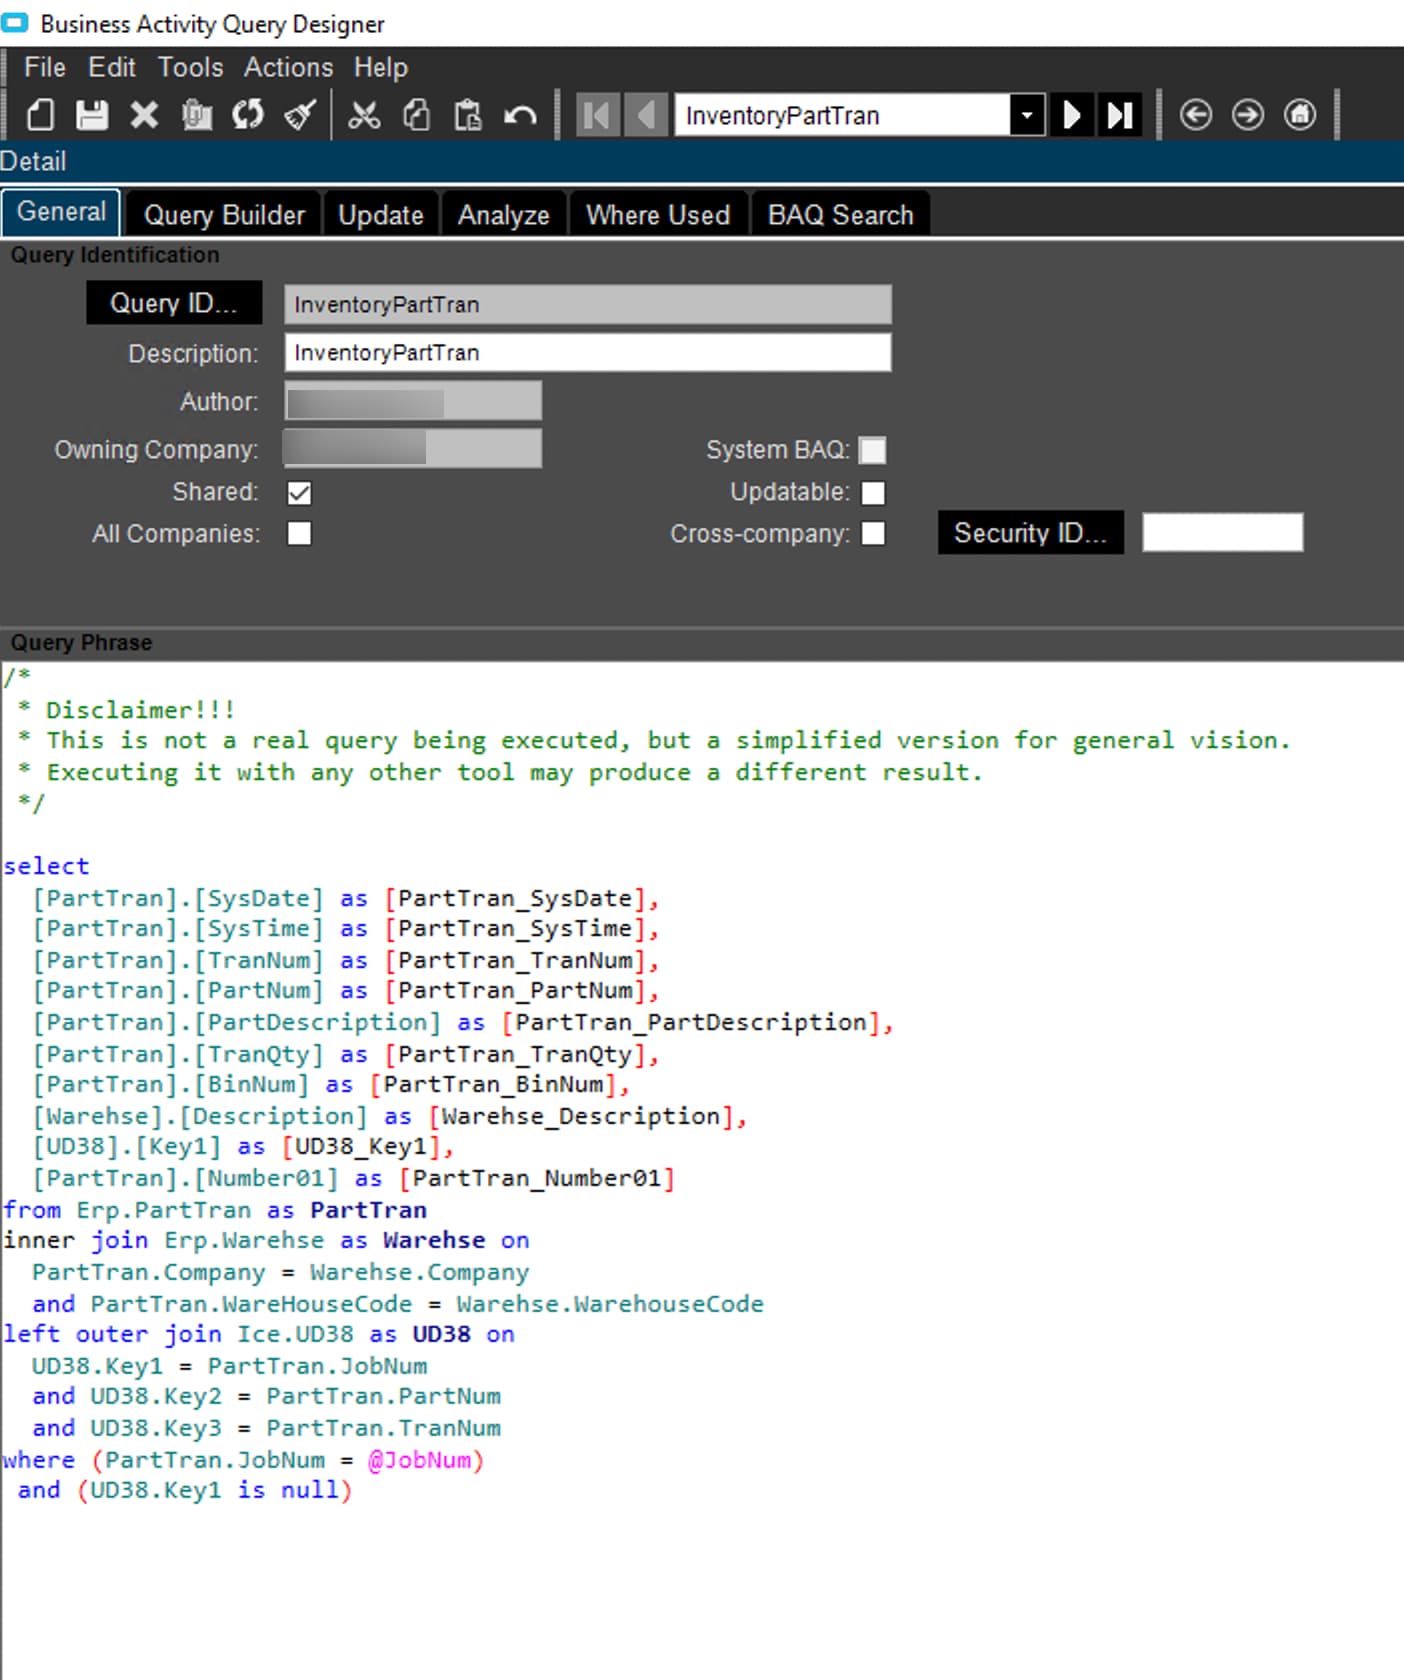1404x1680 pixels.
Task: Save the query with the floppy disk icon
Action: click(x=92, y=115)
